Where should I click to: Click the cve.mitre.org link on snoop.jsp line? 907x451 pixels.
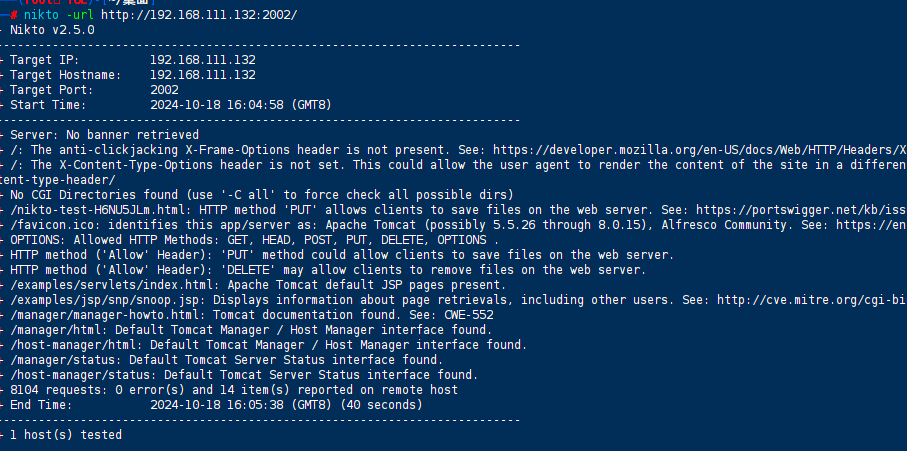click(830, 299)
